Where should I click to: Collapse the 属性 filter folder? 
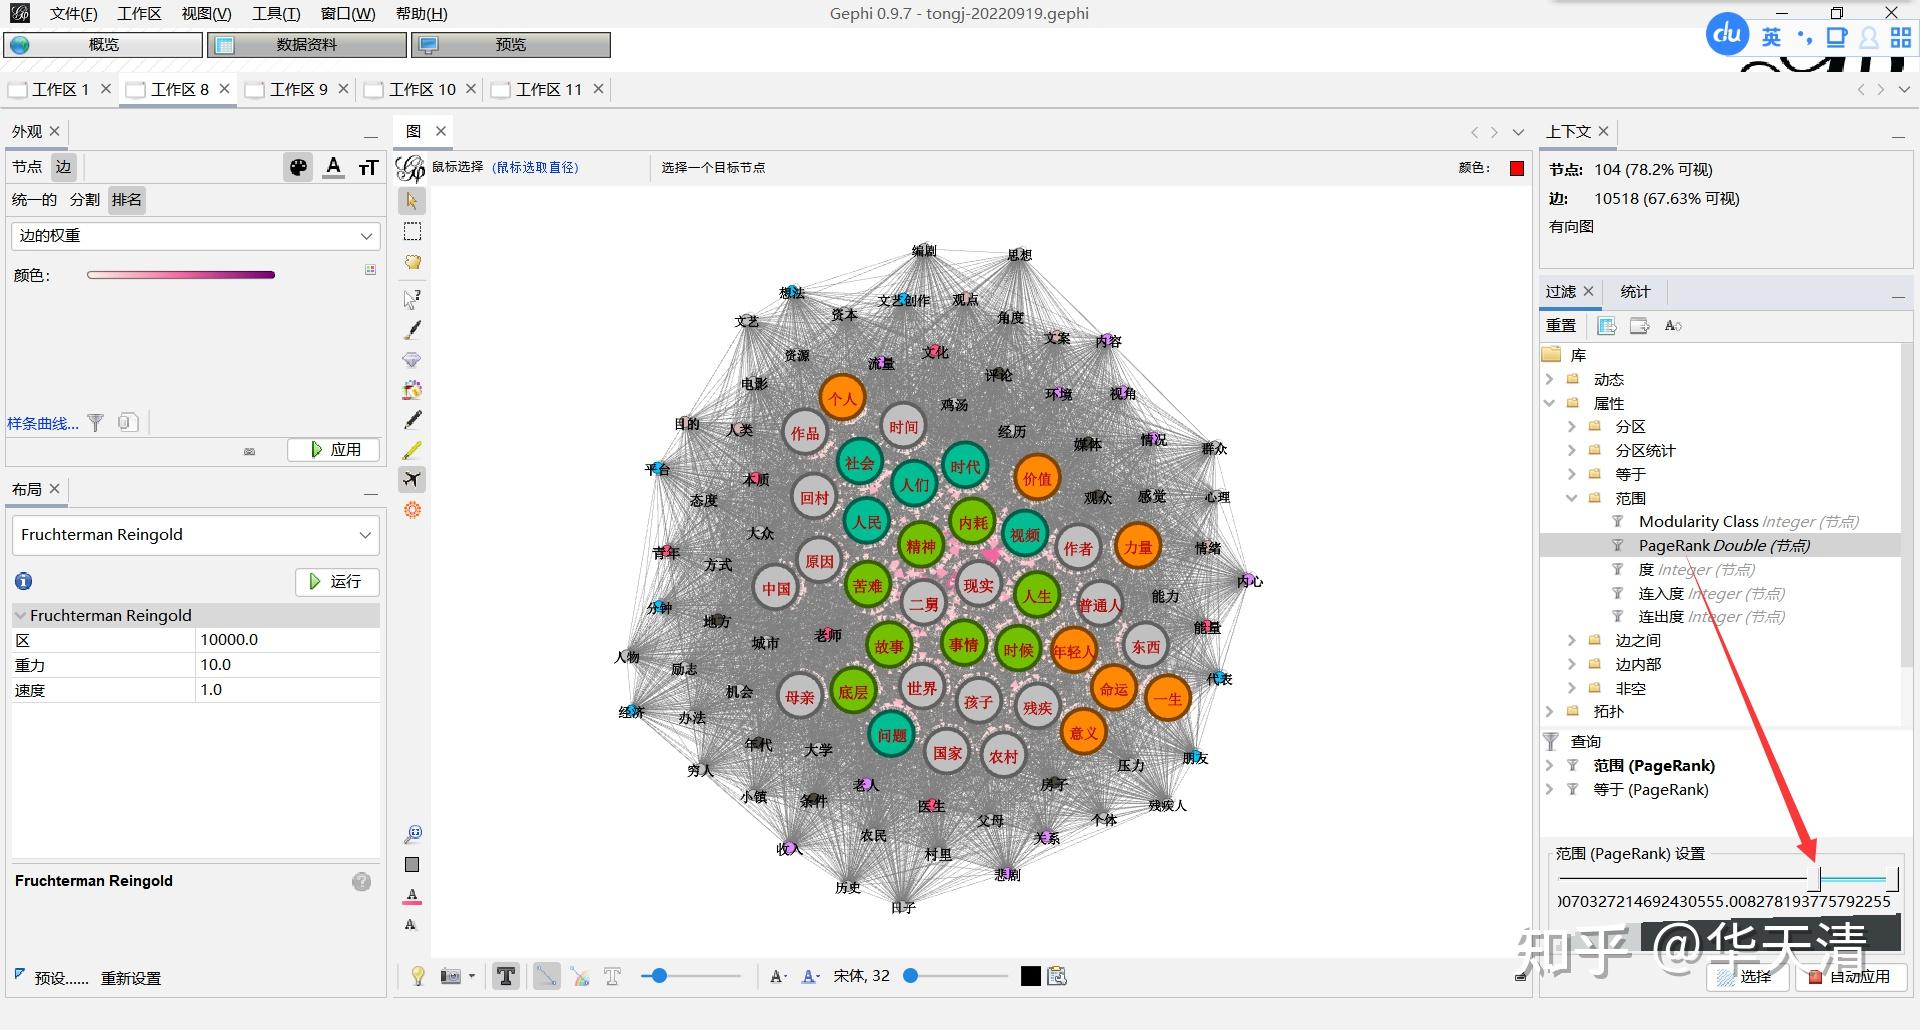point(1550,403)
